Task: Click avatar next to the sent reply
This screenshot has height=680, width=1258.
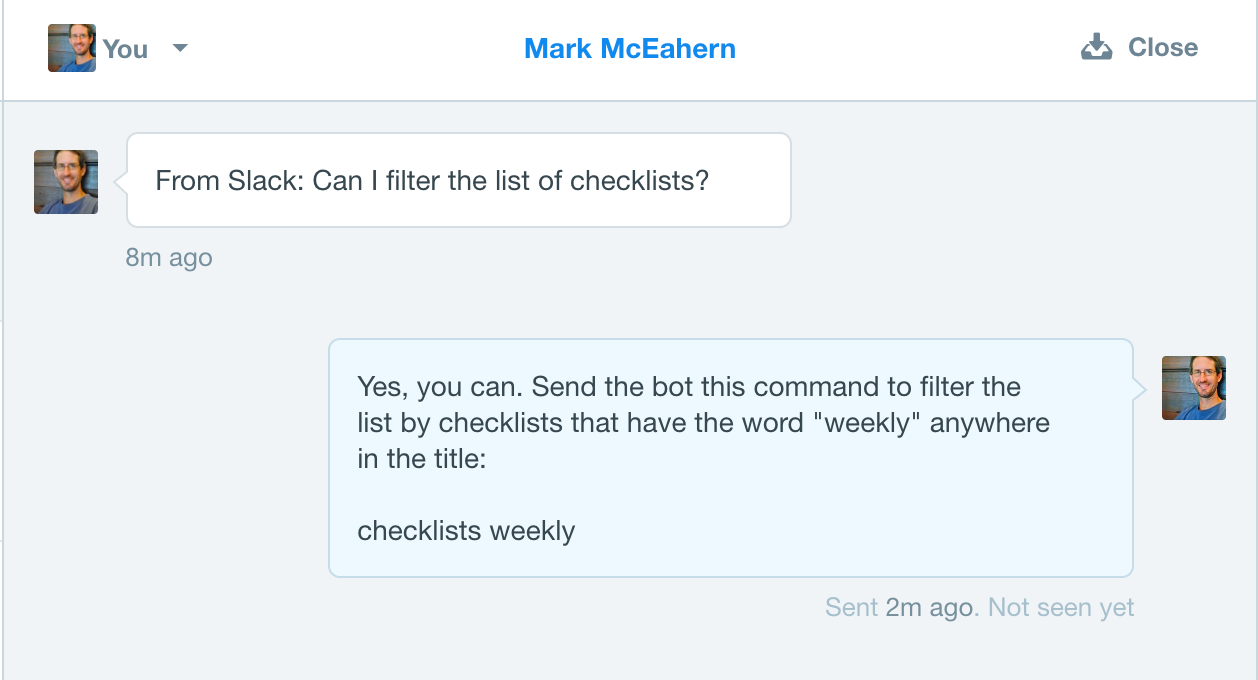Action: click(1194, 388)
